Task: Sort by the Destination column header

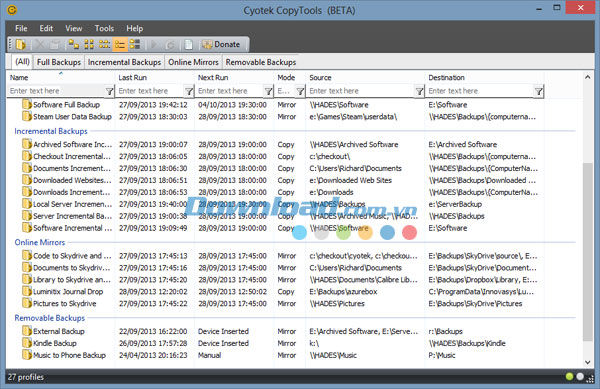Action: click(x=484, y=77)
